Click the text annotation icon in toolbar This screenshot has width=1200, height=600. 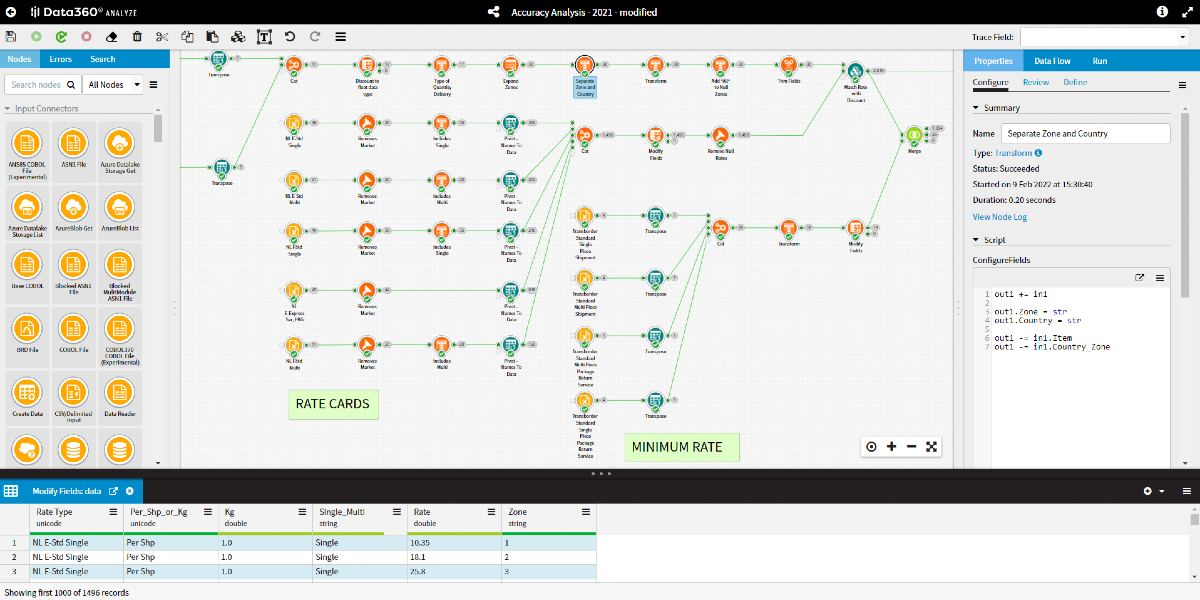(x=264, y=36)
